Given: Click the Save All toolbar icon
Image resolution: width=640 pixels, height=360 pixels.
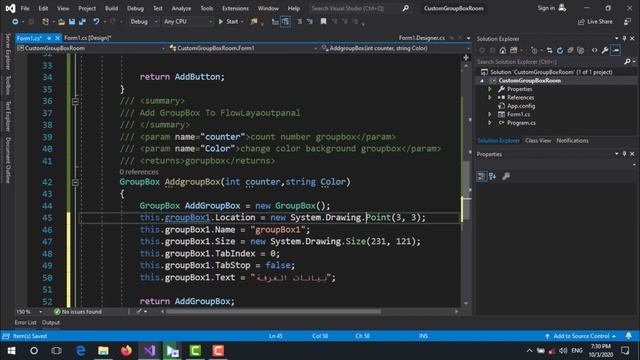Looking at the screenshot, I should (x=82, y=22).
